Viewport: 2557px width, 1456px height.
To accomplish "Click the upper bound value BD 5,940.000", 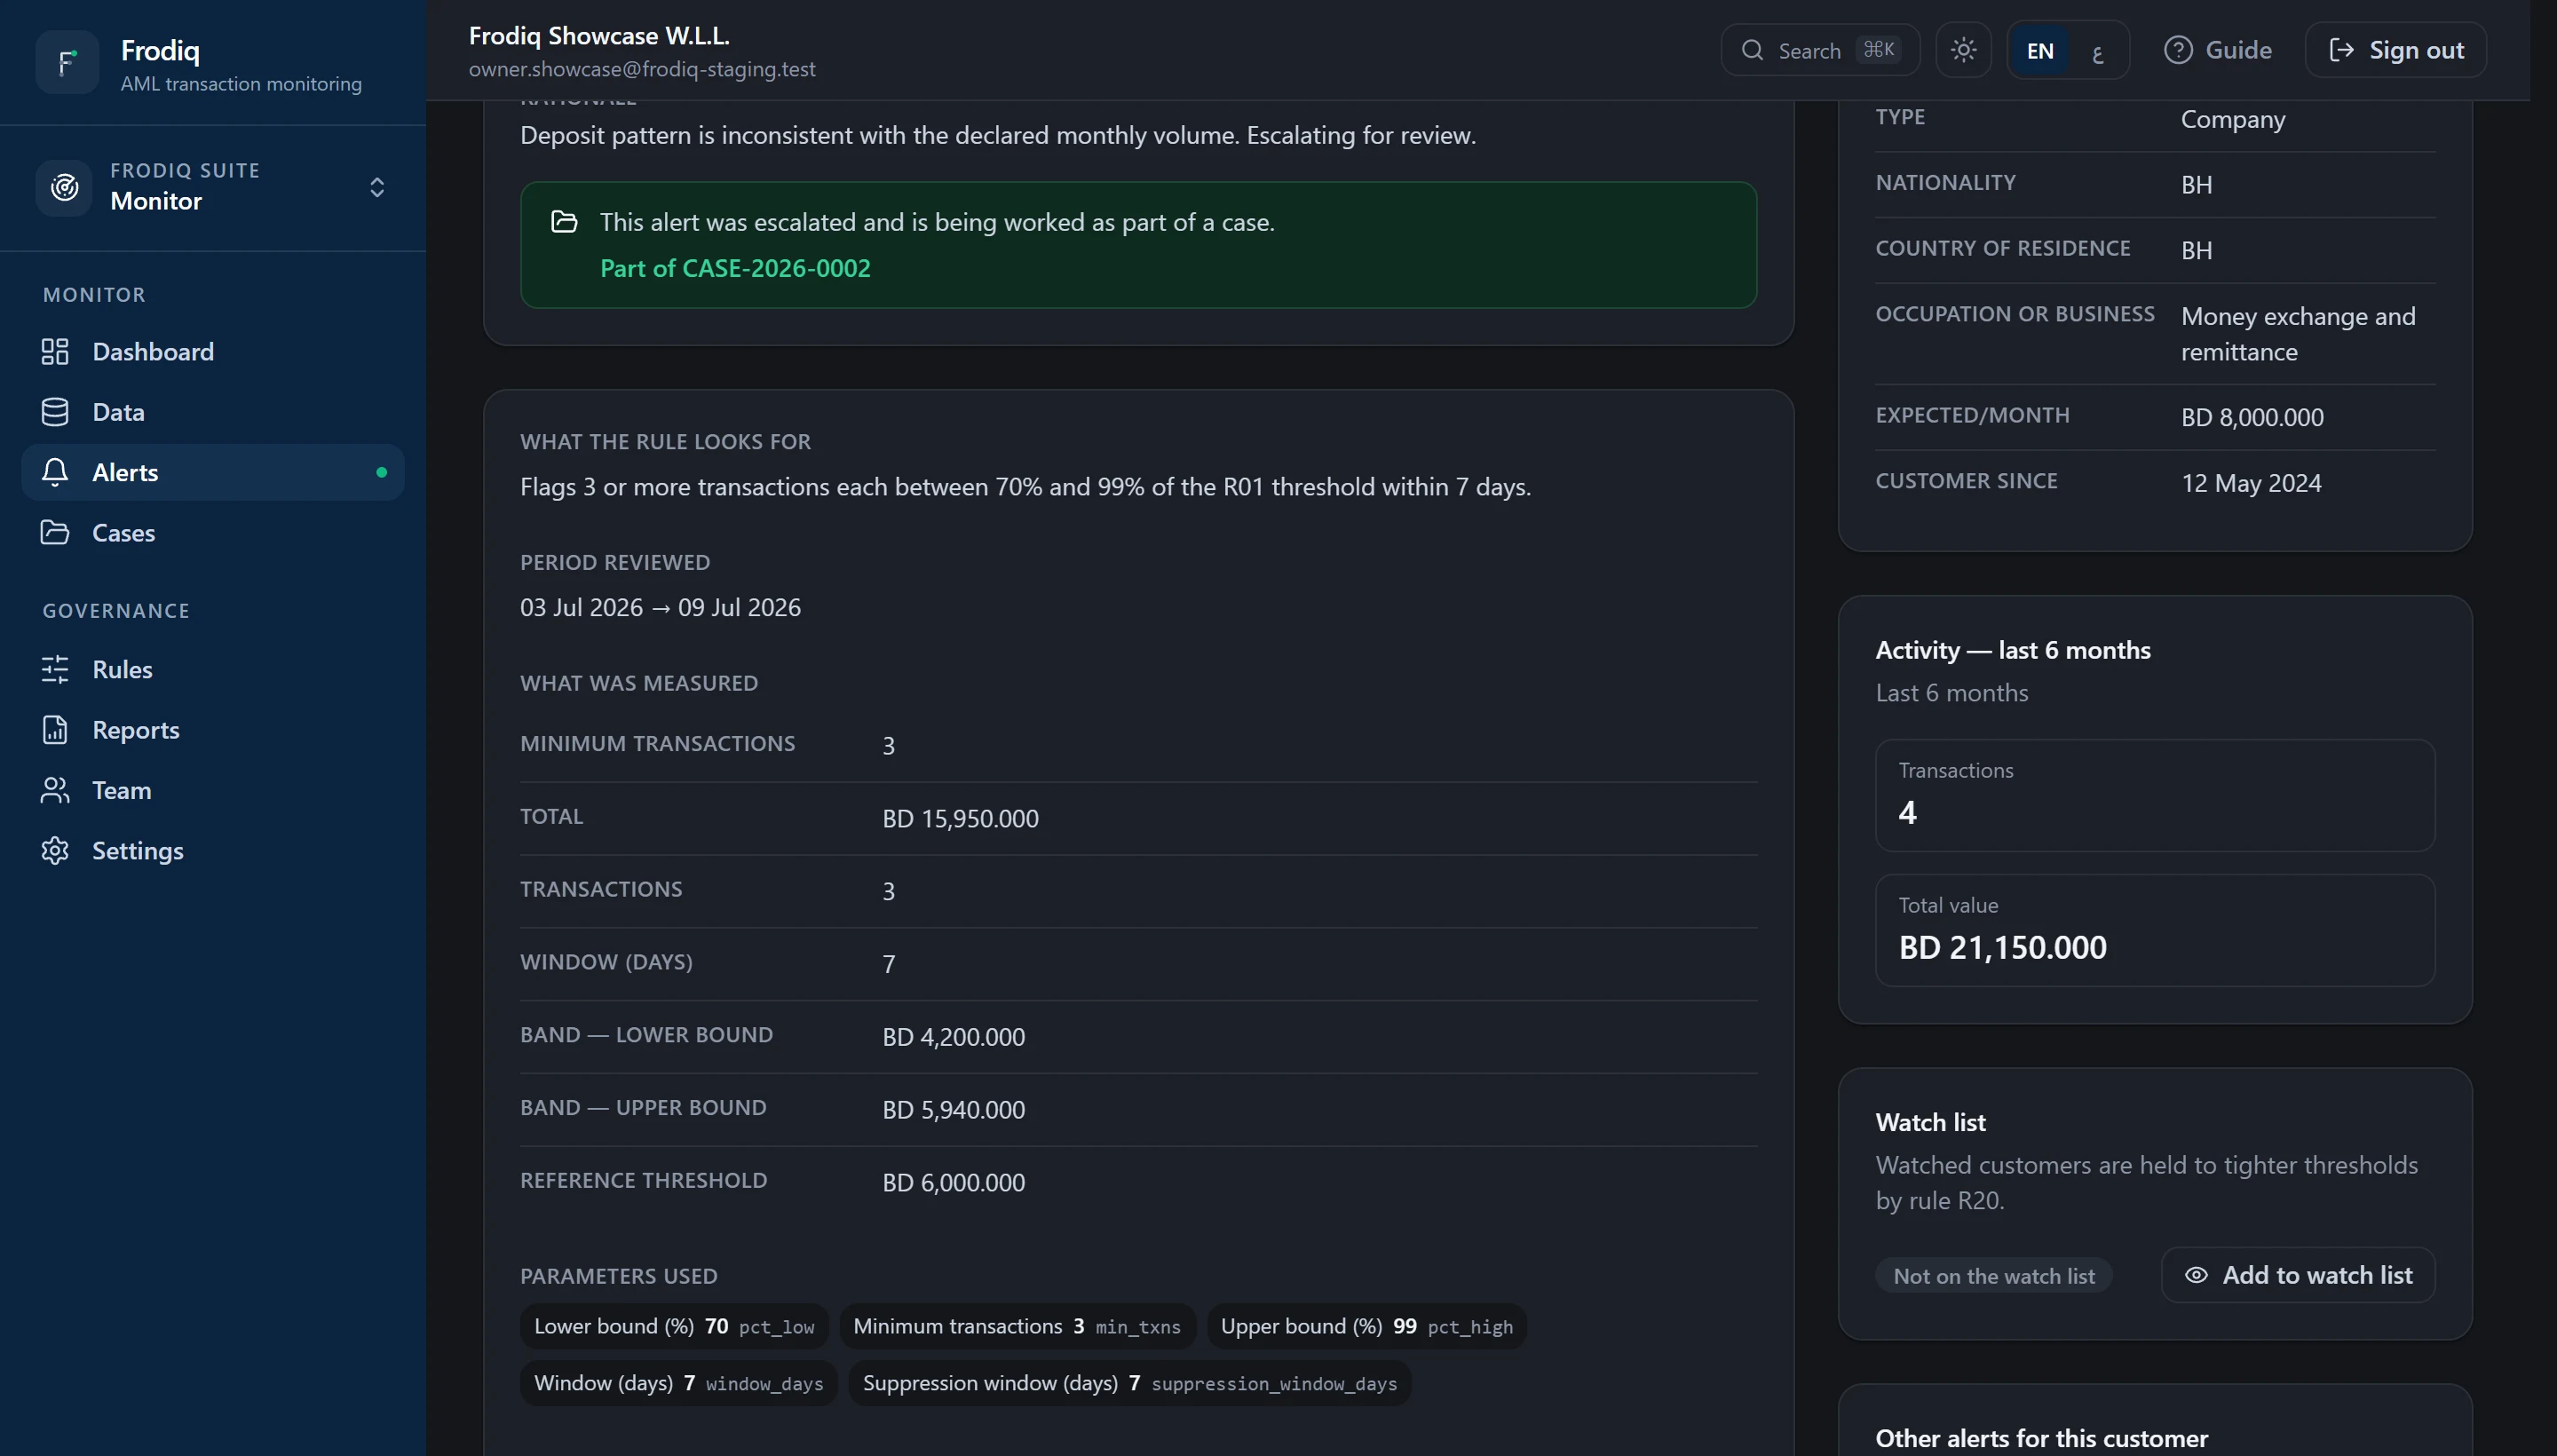I will click(953, 1110).
